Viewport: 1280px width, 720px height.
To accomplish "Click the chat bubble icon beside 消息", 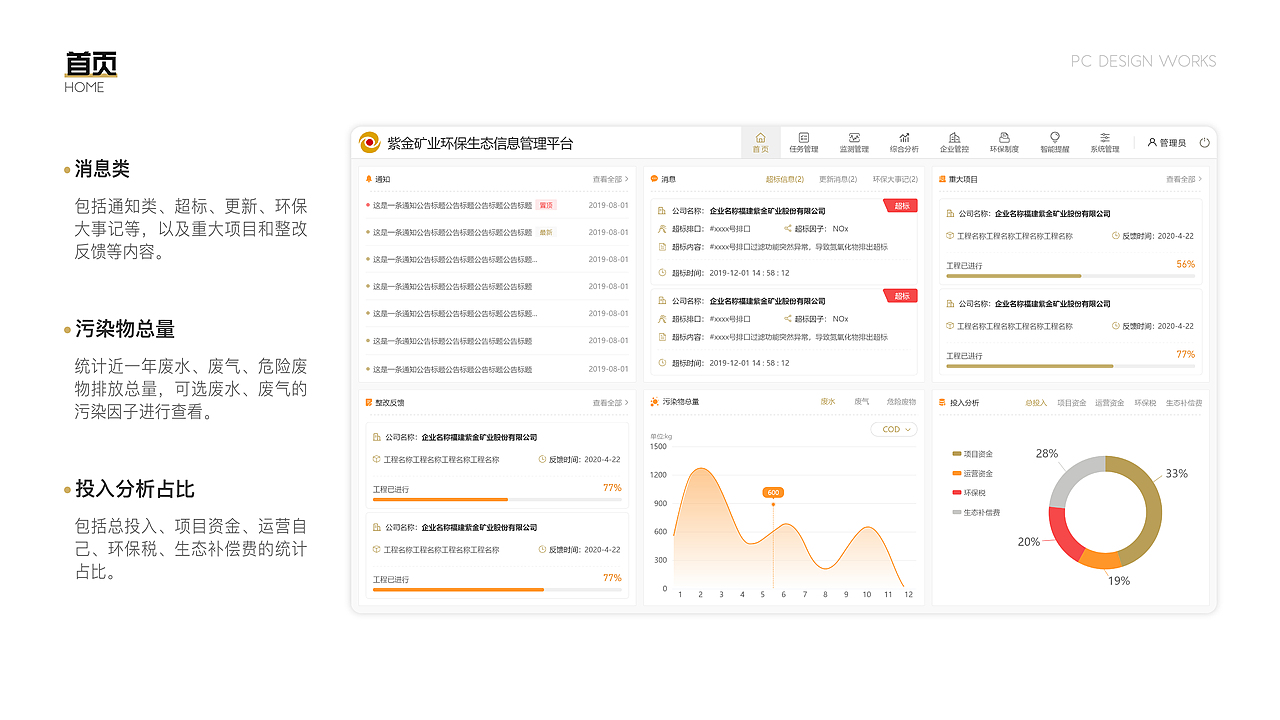I will coord(654,179).
